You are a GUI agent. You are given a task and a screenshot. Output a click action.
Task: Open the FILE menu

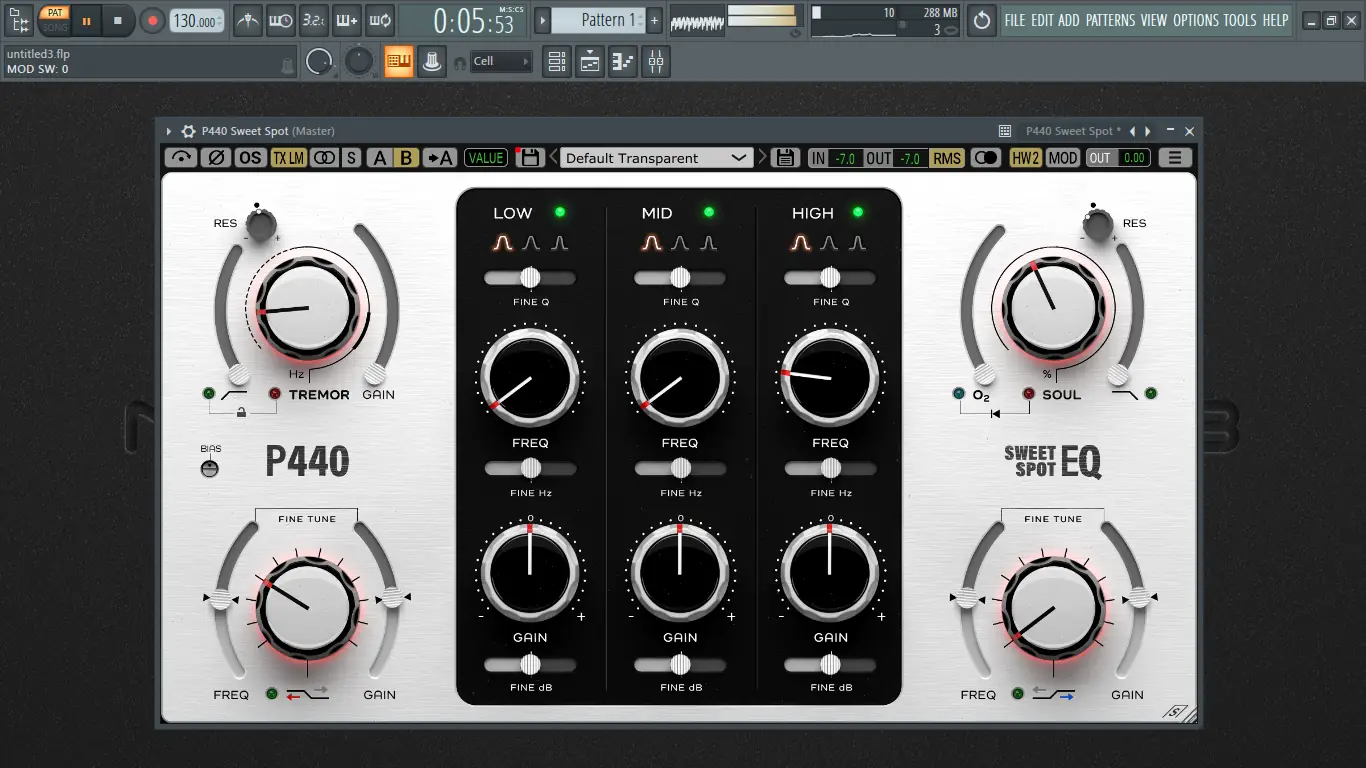click(1015, 20)
